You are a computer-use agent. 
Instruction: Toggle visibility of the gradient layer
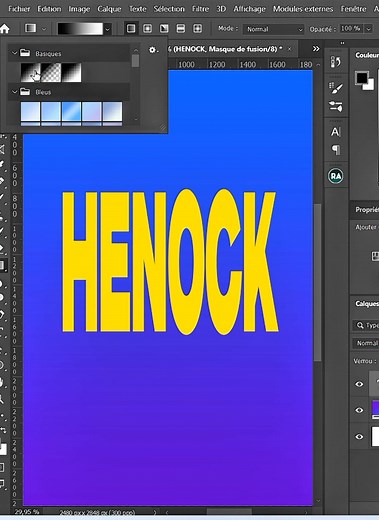click(x=359, y=410)
